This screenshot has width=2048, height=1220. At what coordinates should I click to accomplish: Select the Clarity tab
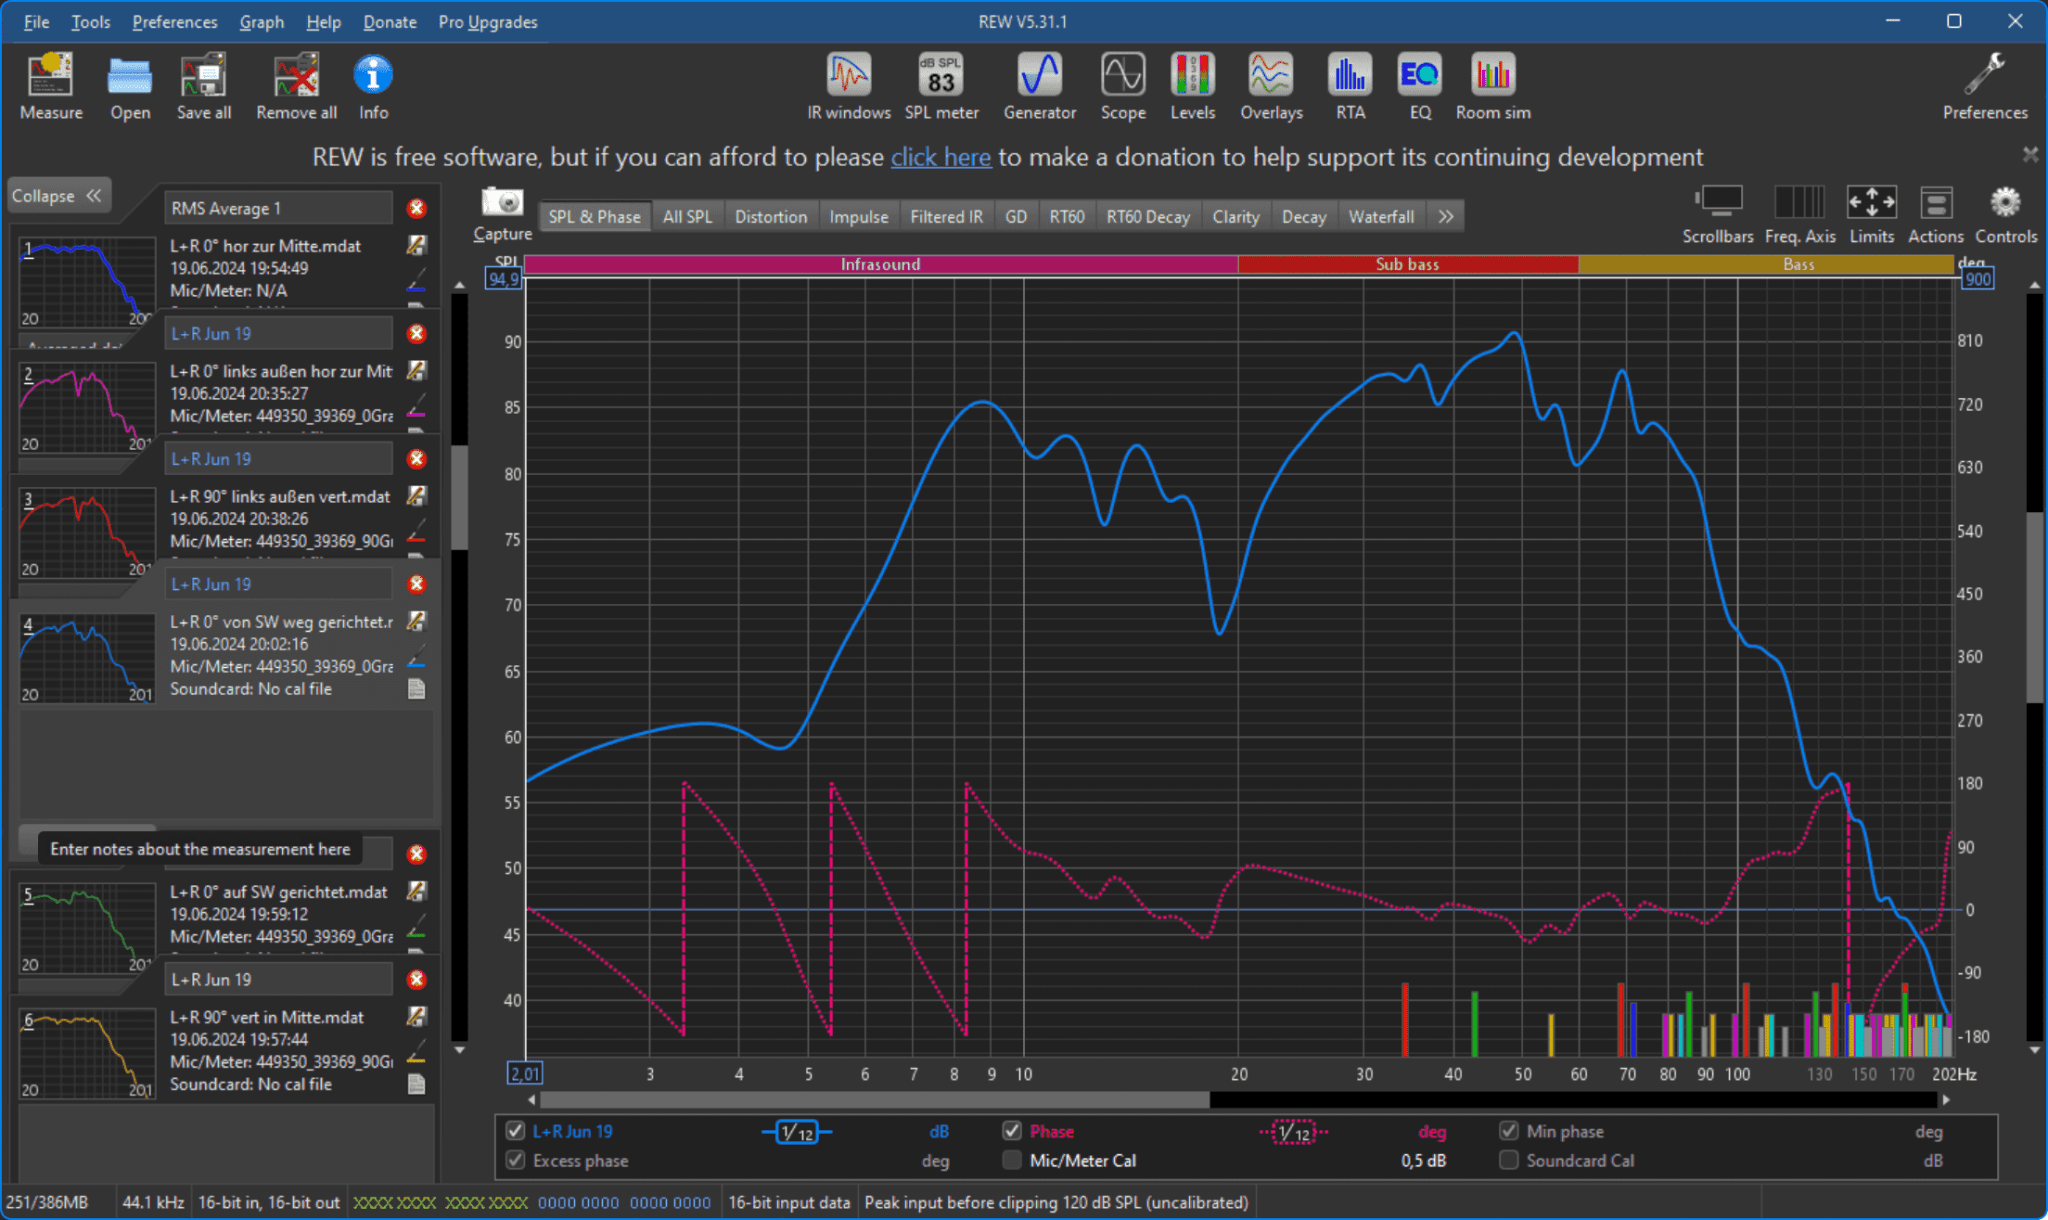(x=1236, y=216)
